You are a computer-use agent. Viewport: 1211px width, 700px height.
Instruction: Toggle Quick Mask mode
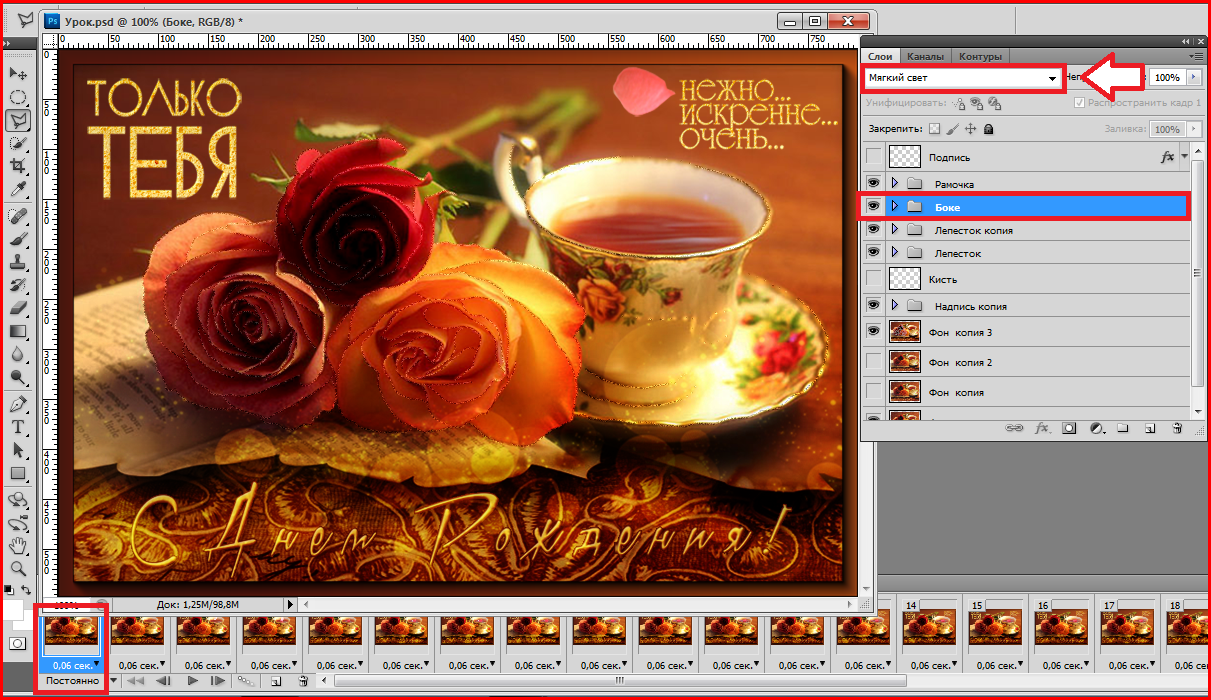click(17, 643)
